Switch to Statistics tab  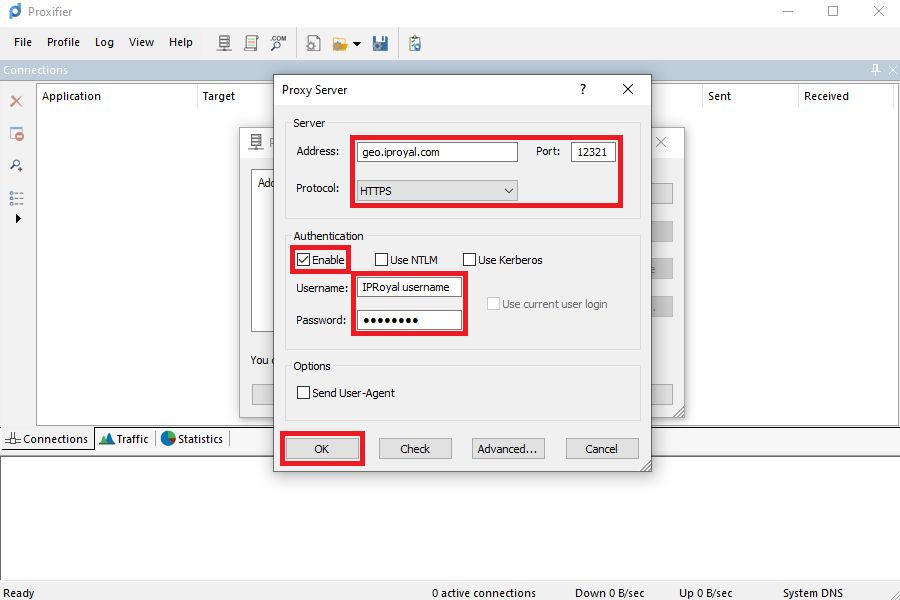(192, 439)
